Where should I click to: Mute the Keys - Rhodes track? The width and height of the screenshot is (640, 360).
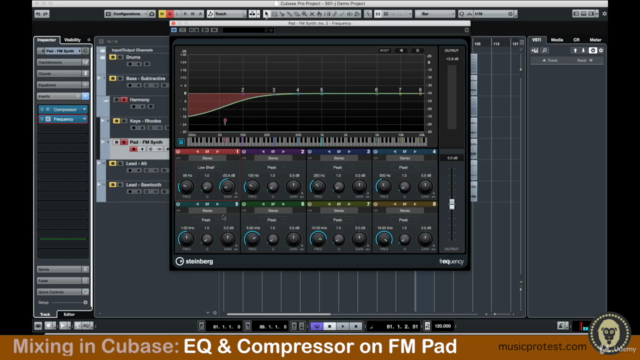[117, 121]
